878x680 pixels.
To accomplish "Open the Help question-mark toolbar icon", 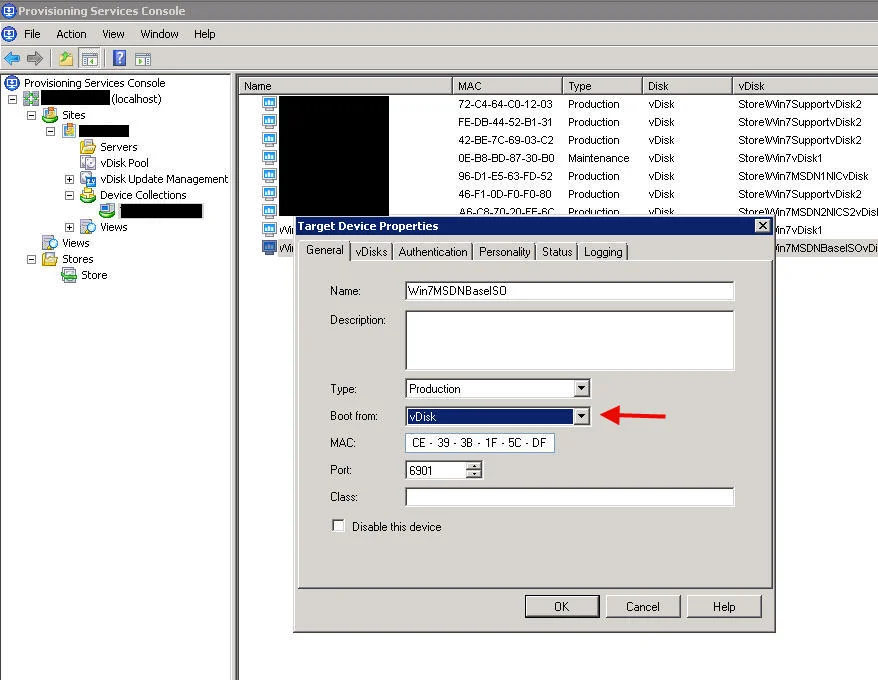I will [119, 58].
